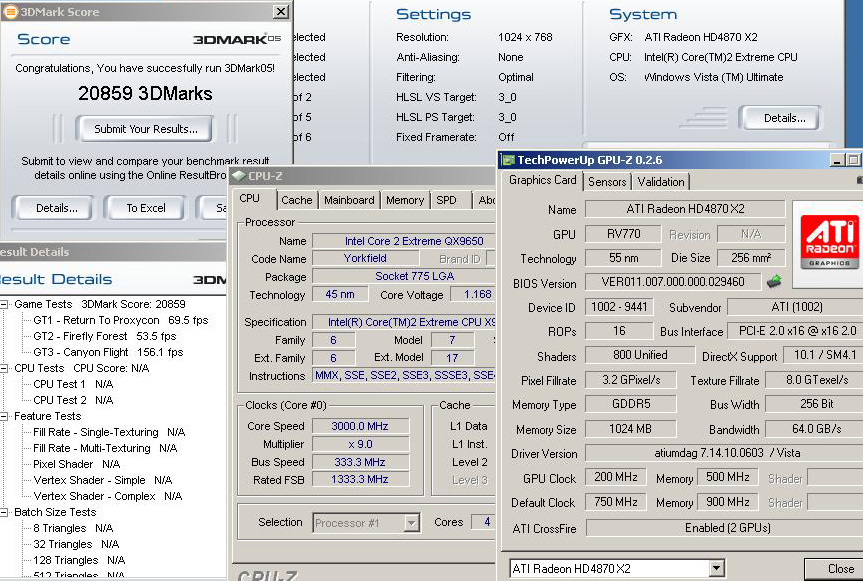This screenshot has height=581, width=863.
Task: Open the Processor #1 selection dropdown
Action: 411,522
